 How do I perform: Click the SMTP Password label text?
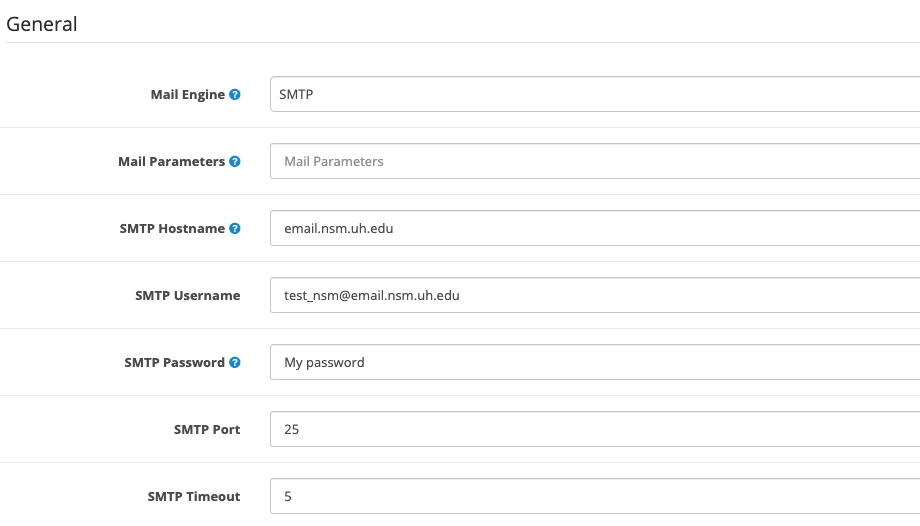pos(174,362)
